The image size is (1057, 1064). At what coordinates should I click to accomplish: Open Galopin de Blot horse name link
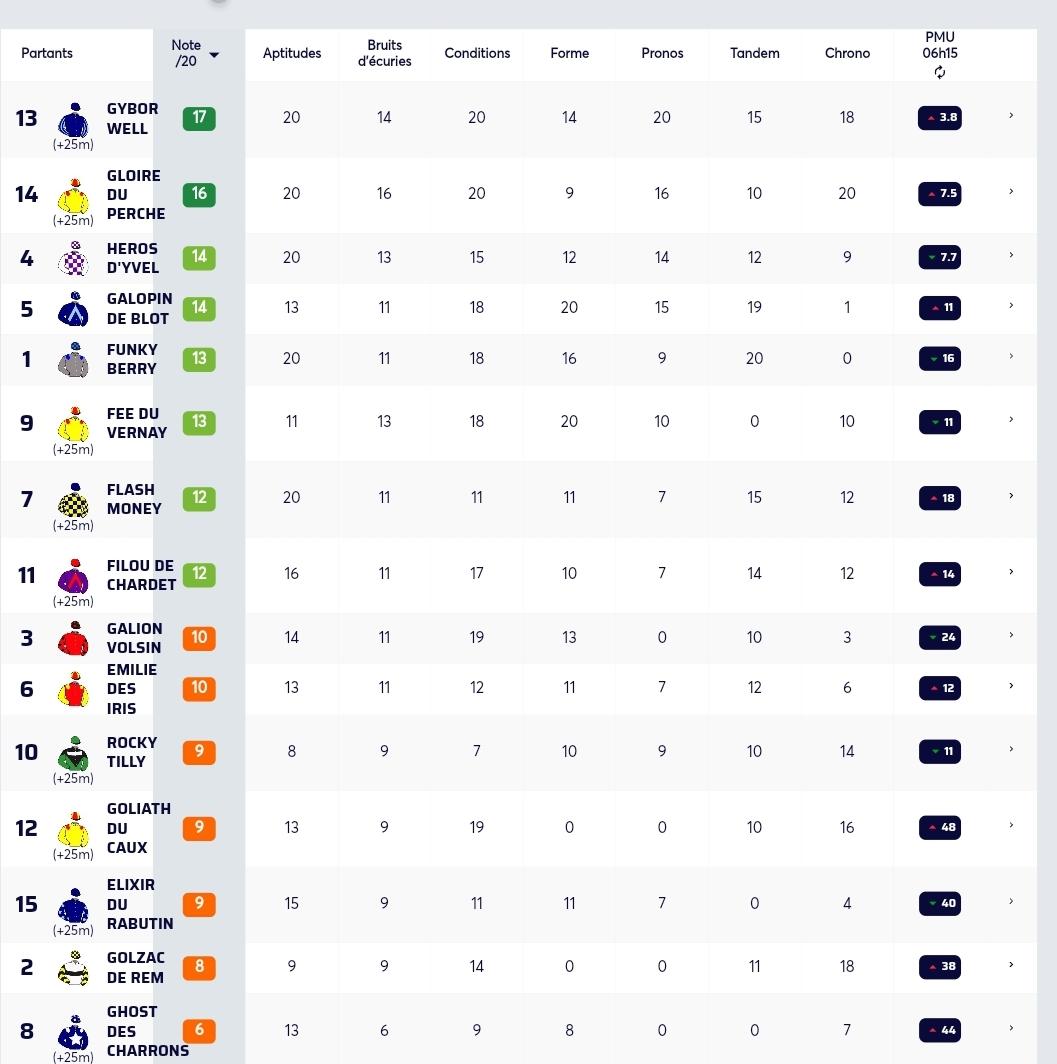[x=139, y=309]
